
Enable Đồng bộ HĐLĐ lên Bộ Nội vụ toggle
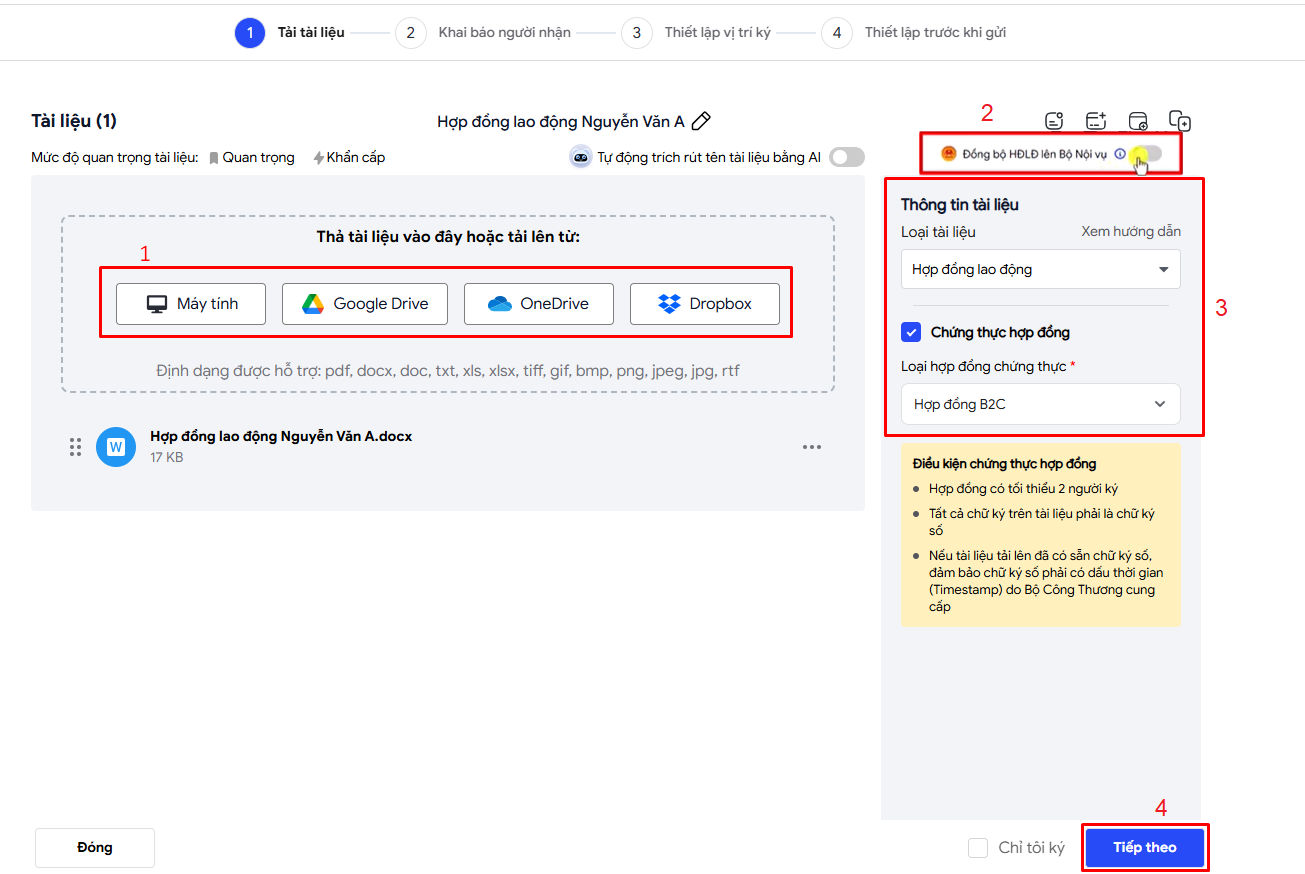(1148, 154)
